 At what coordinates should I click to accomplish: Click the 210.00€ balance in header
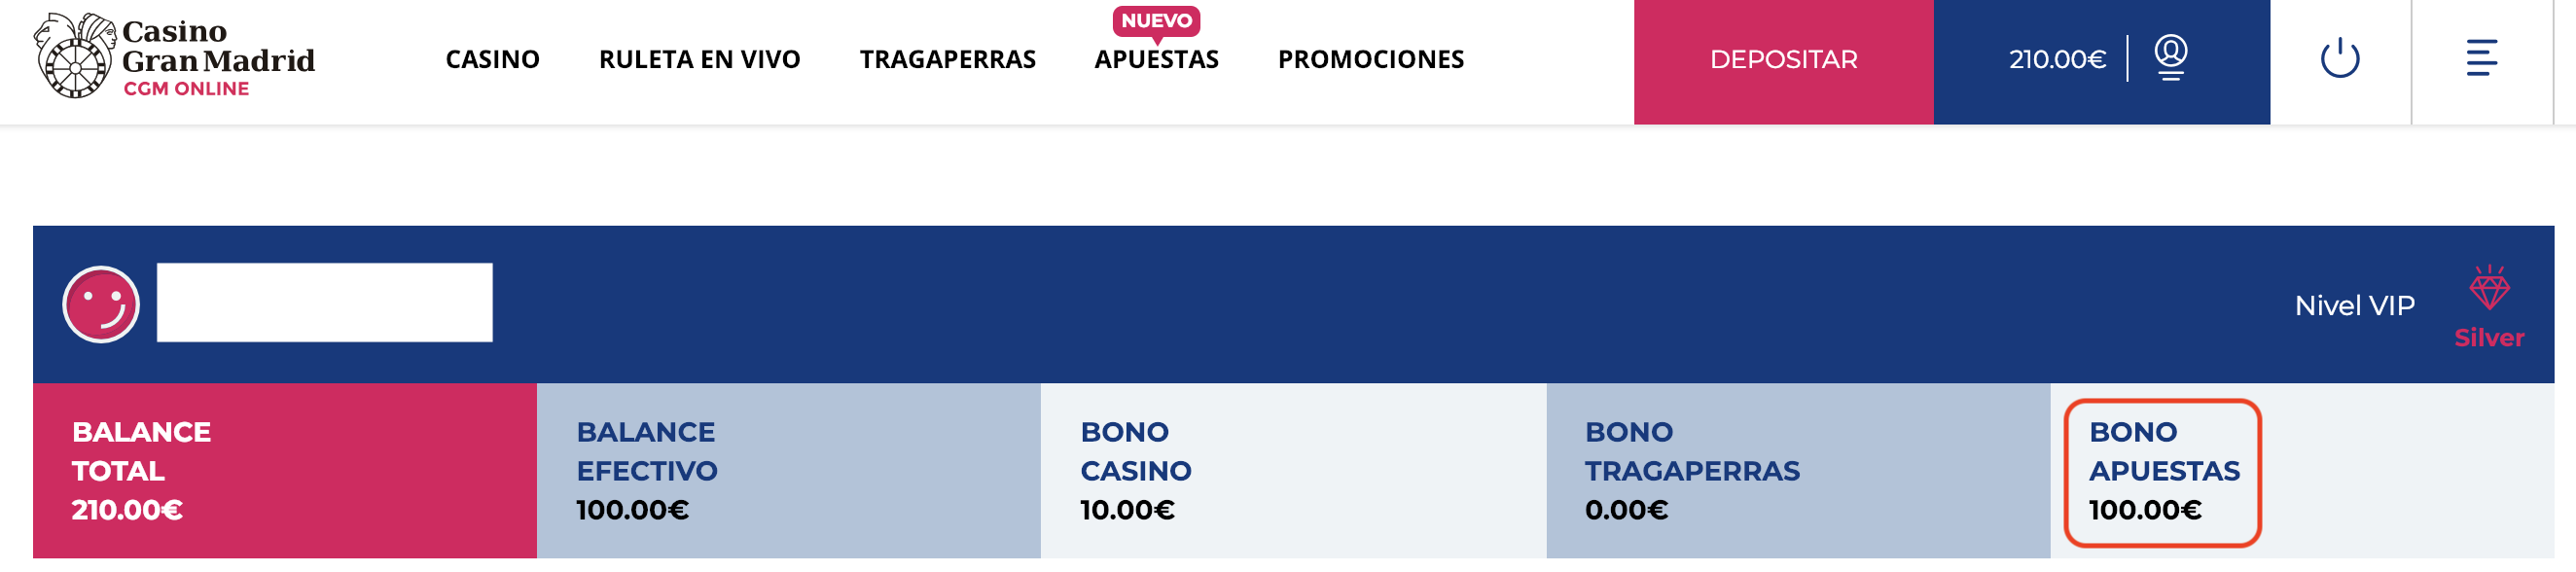(x=2057, y=60)
